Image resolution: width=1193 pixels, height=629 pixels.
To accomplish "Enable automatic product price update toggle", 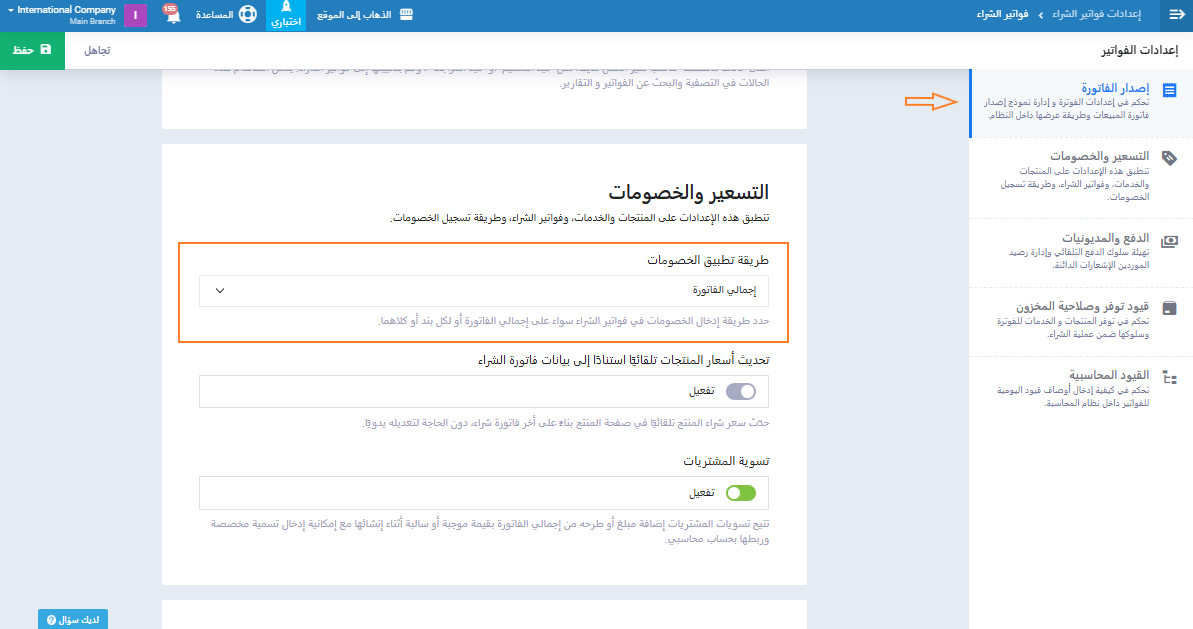I will click(741, 392).
